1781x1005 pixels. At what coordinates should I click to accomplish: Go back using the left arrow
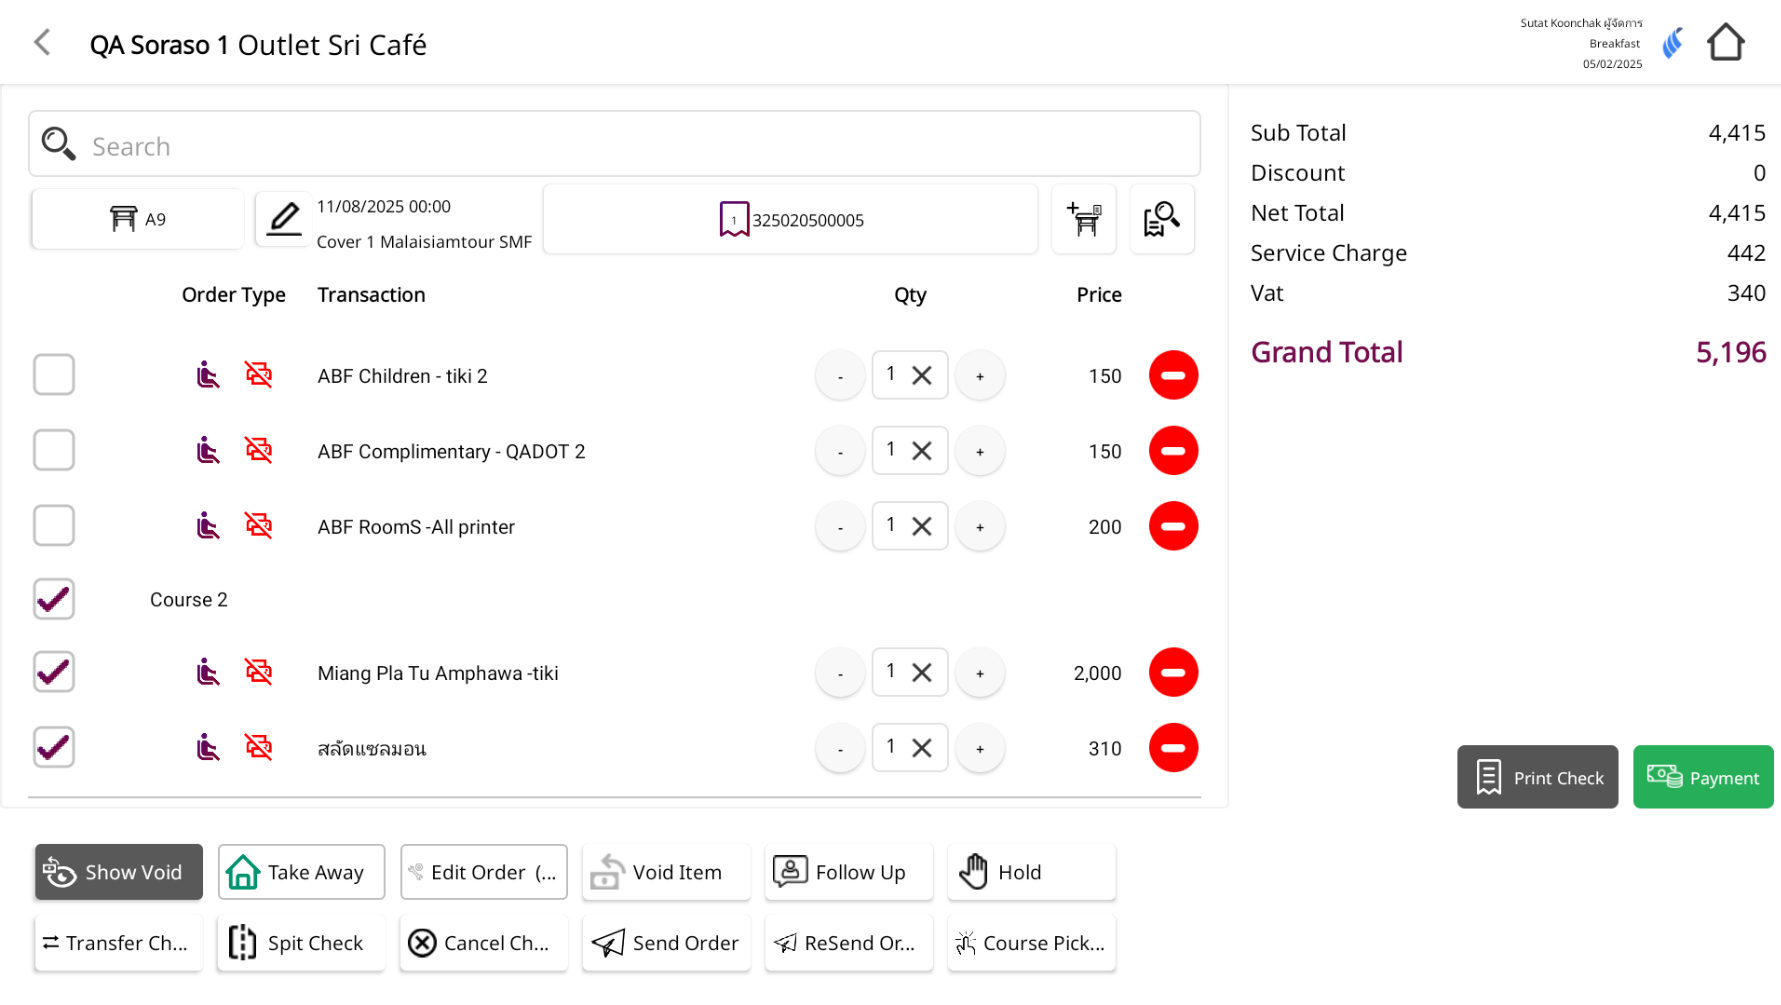(x=42, y=43)
